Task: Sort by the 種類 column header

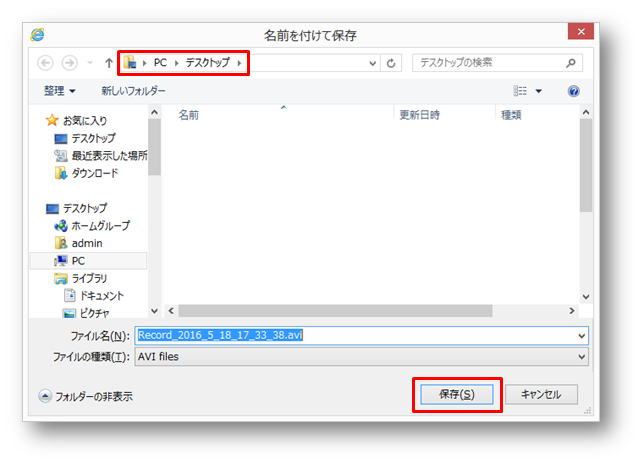Action: (511, 115)
